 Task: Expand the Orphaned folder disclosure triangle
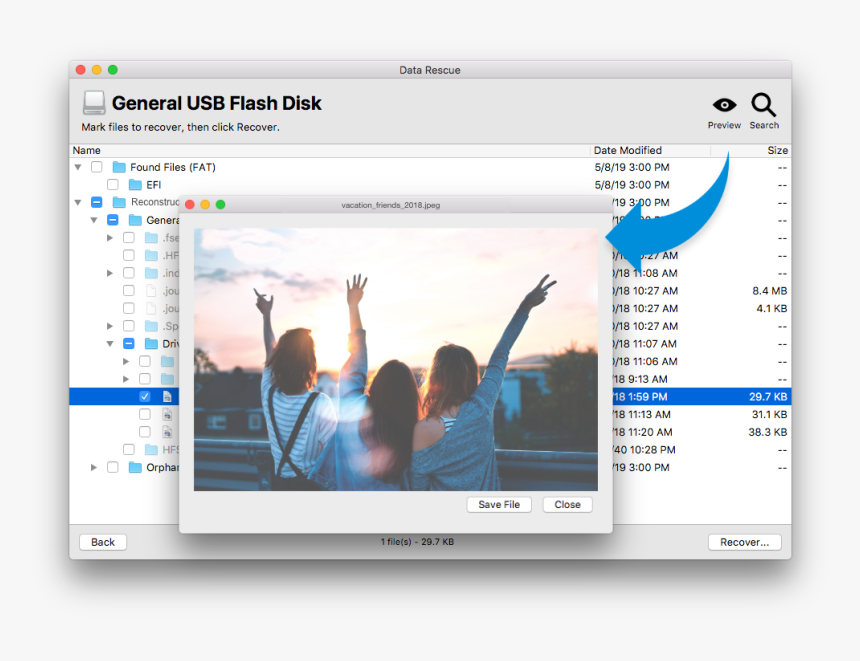point(94,467)
